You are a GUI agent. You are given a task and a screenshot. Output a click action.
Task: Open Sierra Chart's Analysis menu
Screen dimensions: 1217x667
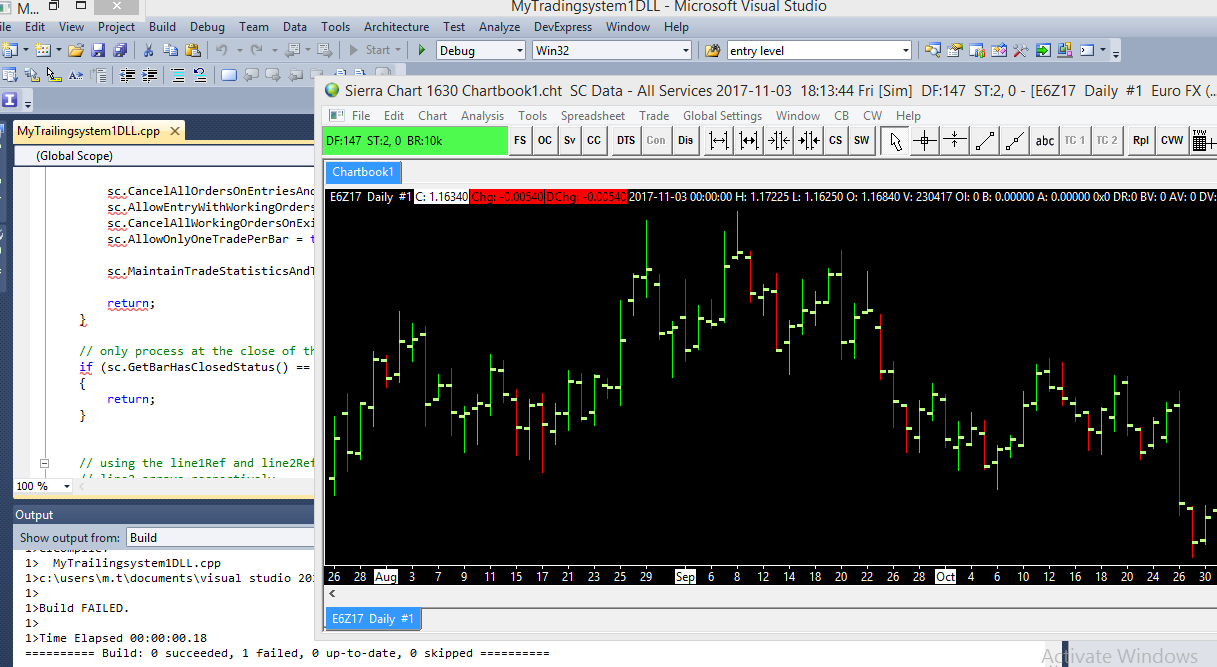(482, 116)
